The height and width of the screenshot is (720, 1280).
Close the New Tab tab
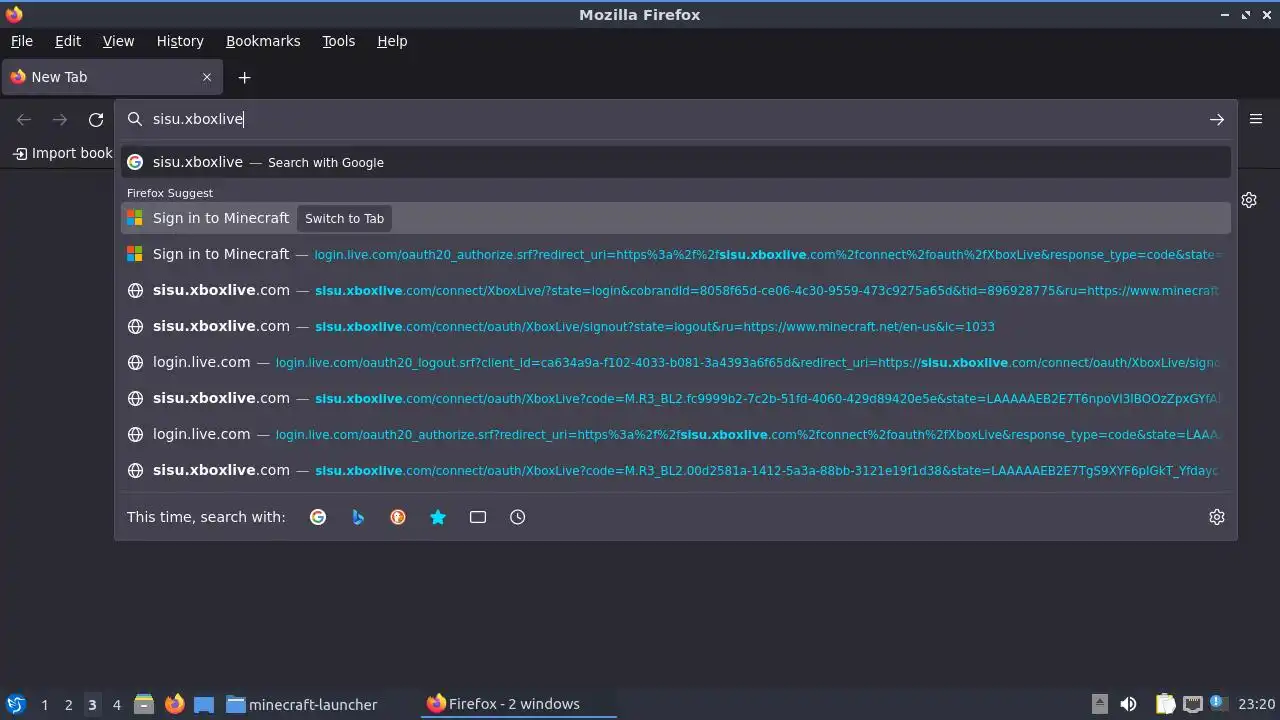pos(207,77)
